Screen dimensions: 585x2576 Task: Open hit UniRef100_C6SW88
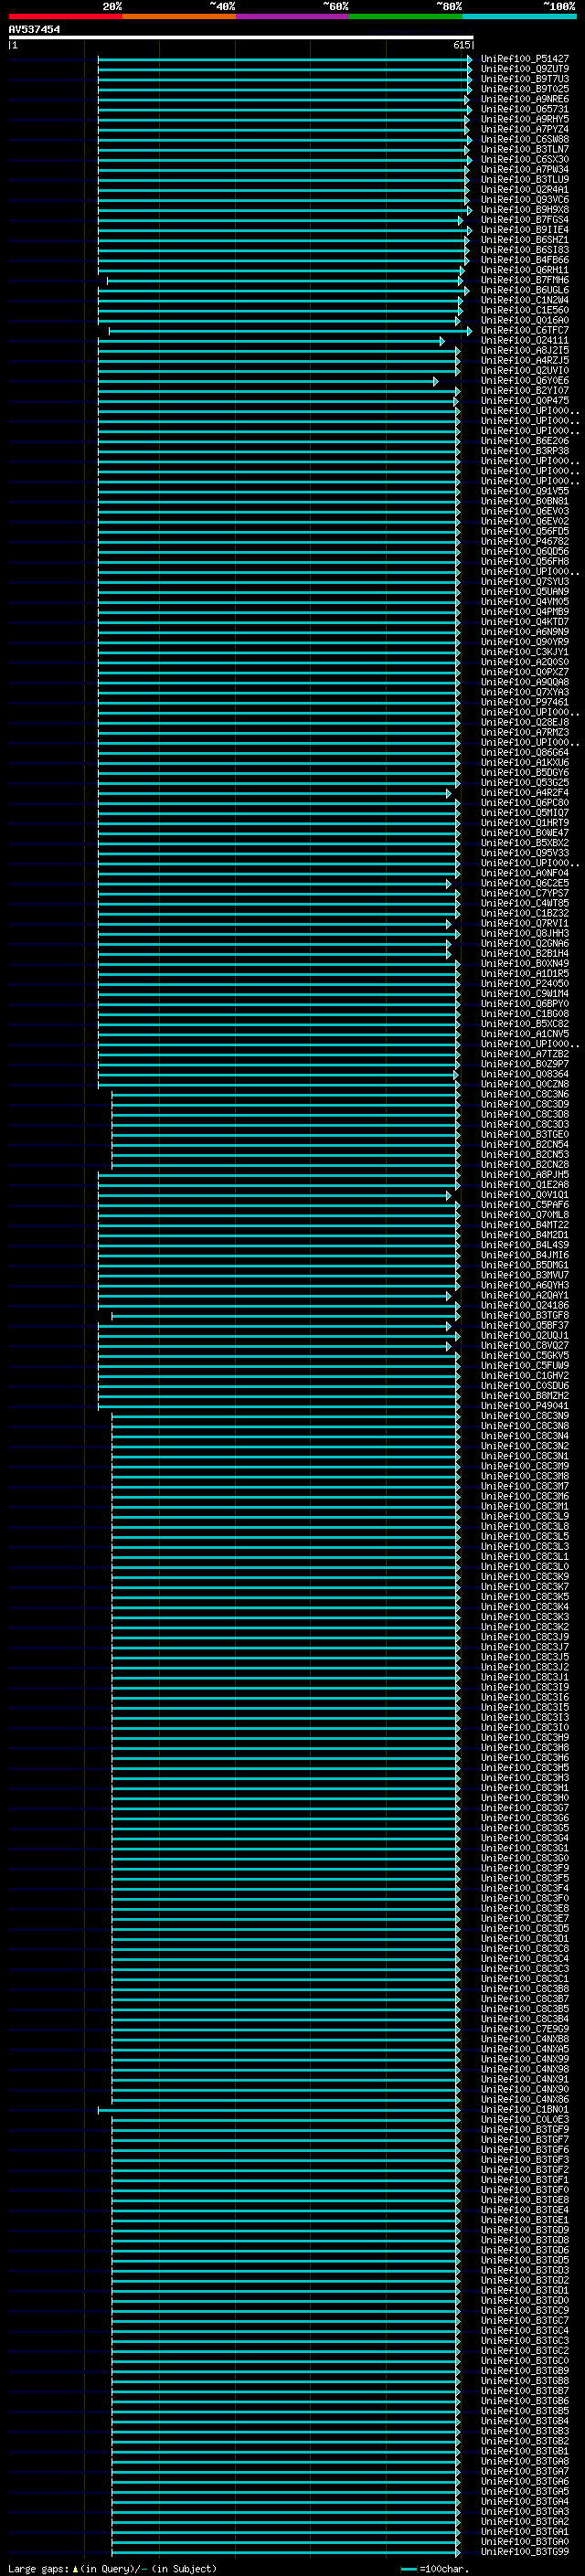pos(525,140)
